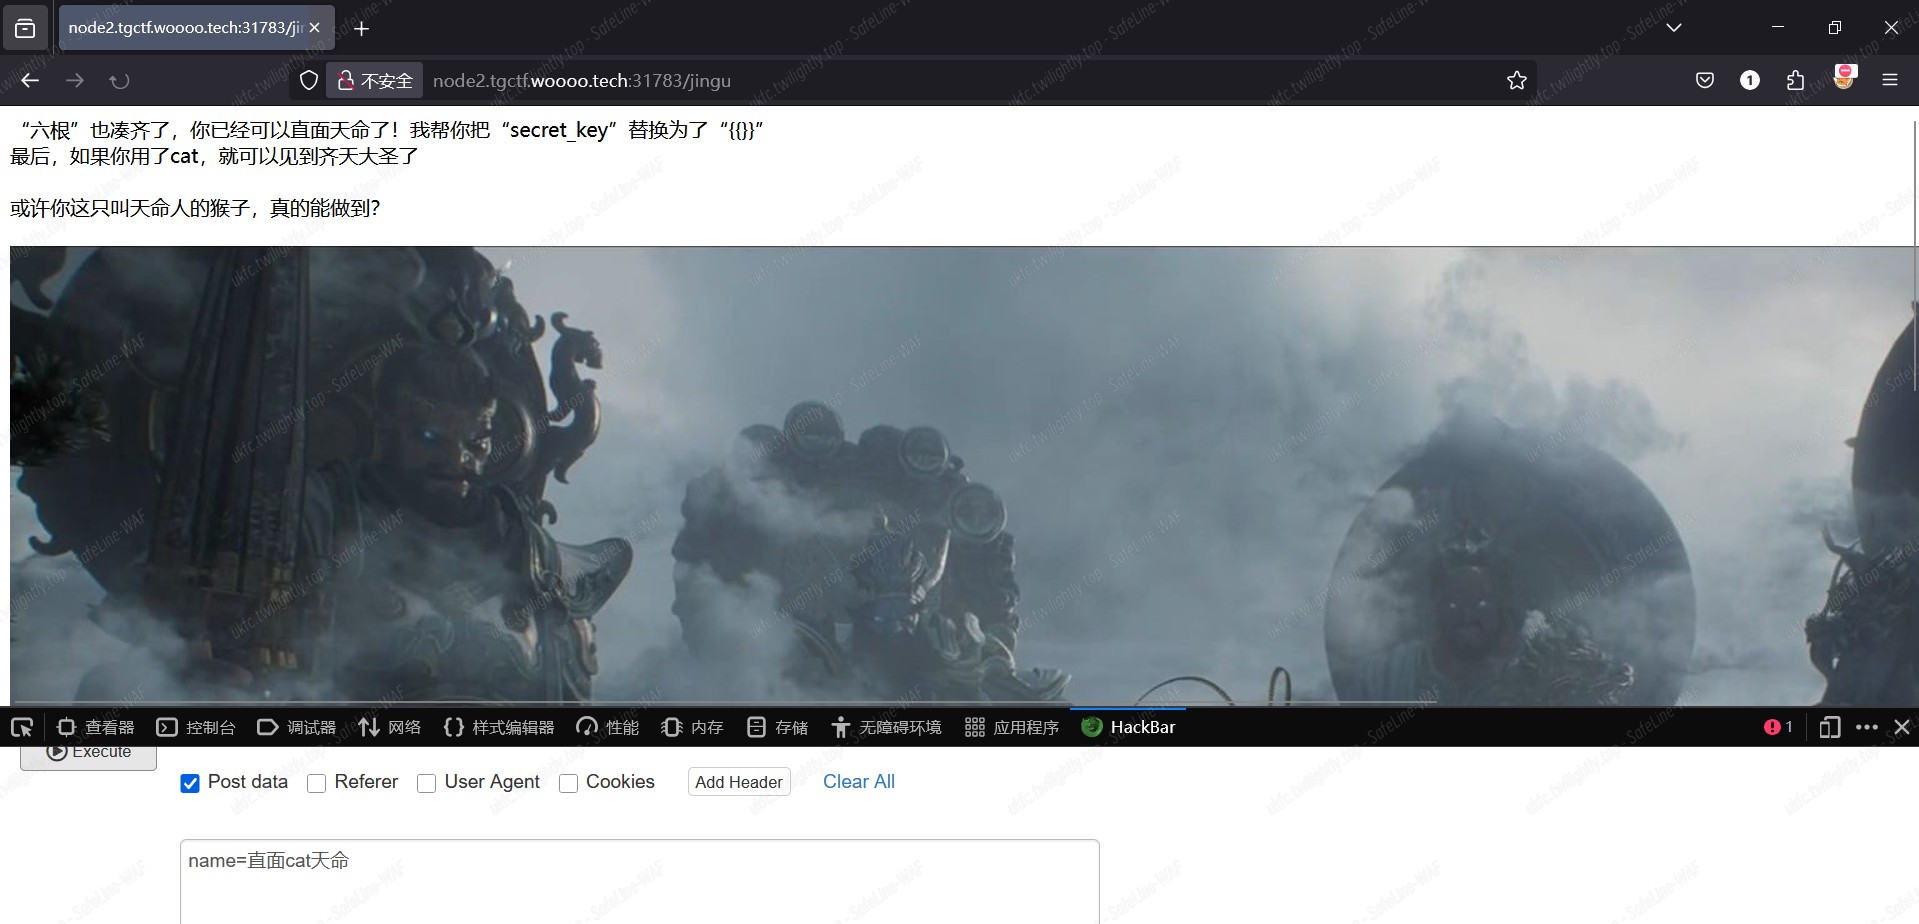Viewport: 1919px width, 924px height.
Task: Enable the Referer checkbox
Action: point(317,783)
